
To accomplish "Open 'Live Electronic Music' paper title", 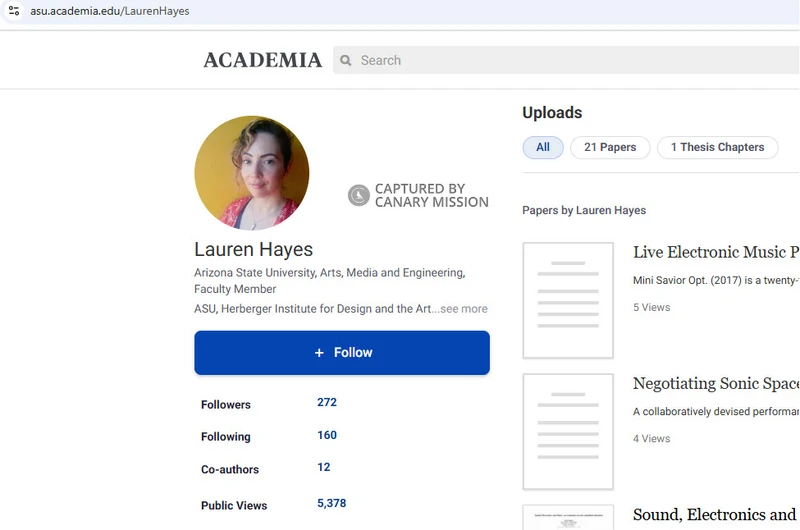I will pos(716,252).
